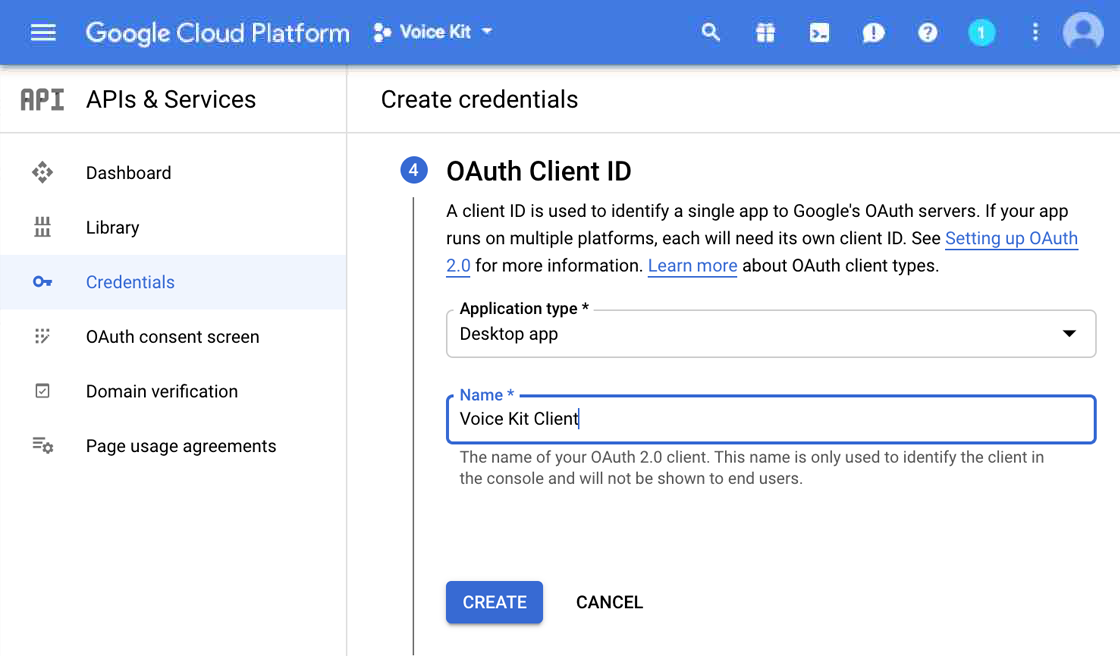
Task: Click the Page usage agreements gear icon
Action: [x=43, y=446]
